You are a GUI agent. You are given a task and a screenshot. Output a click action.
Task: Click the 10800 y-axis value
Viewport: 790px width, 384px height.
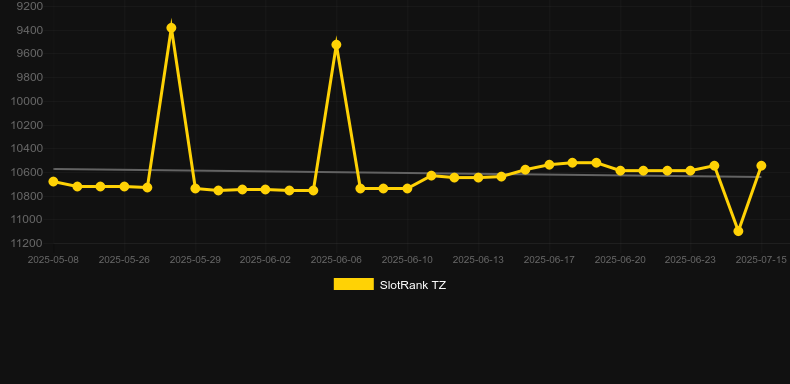(x=27, y=196)
